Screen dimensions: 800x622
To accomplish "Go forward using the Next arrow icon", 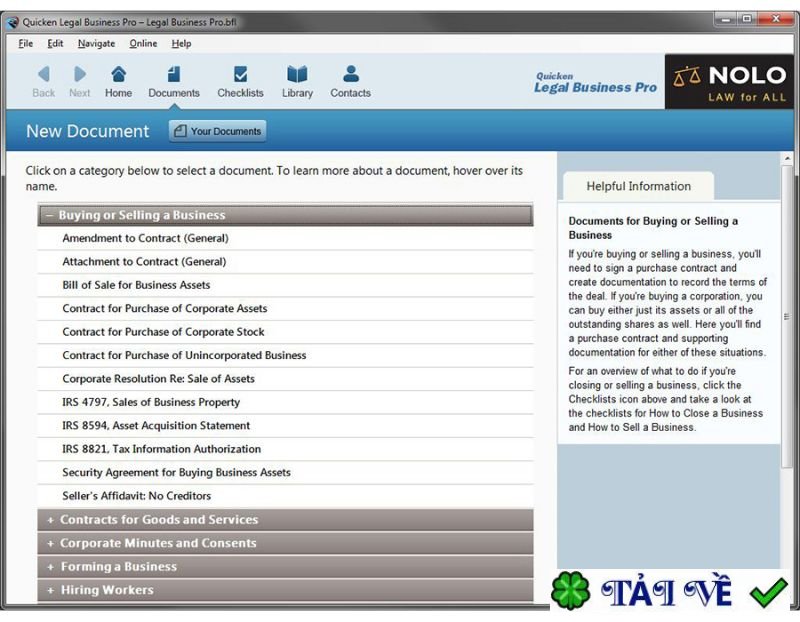I will [80, 74].
